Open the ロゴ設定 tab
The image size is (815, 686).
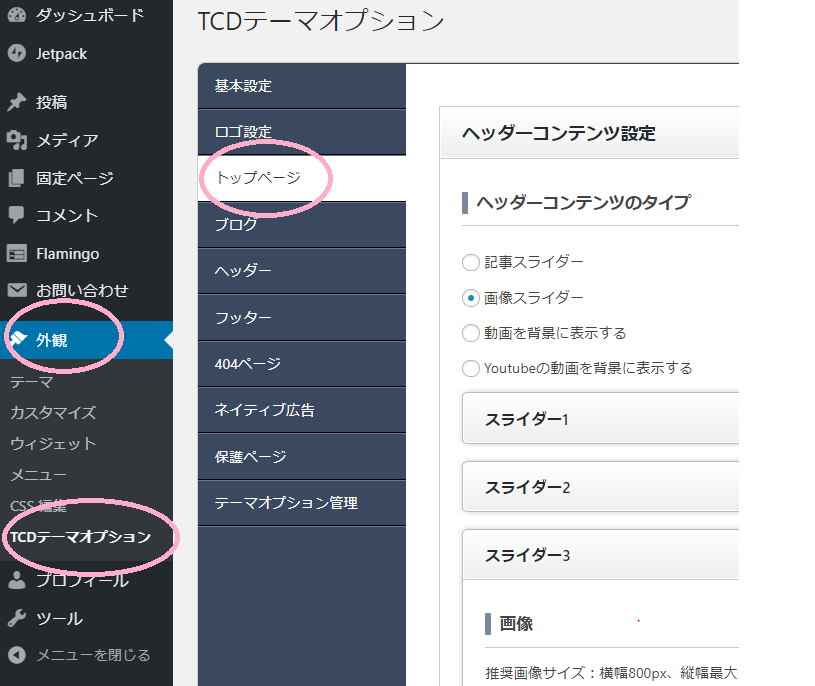tap(301, 132)
